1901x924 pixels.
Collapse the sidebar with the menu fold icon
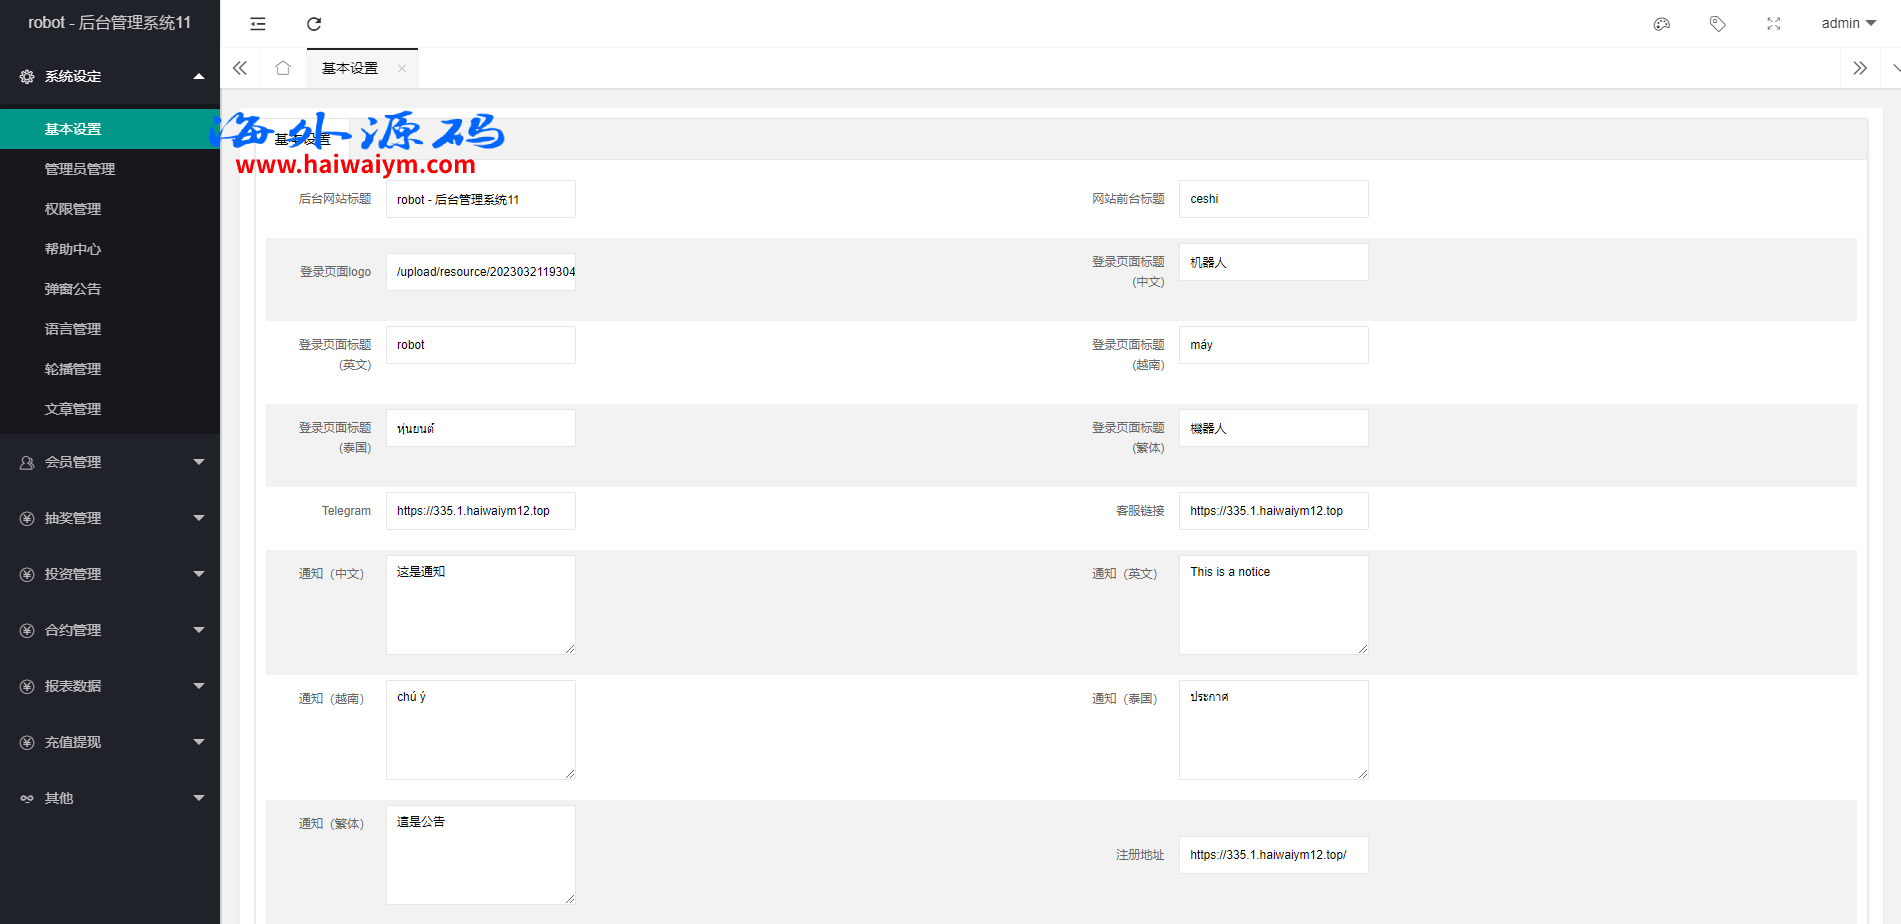coord(258,24)
